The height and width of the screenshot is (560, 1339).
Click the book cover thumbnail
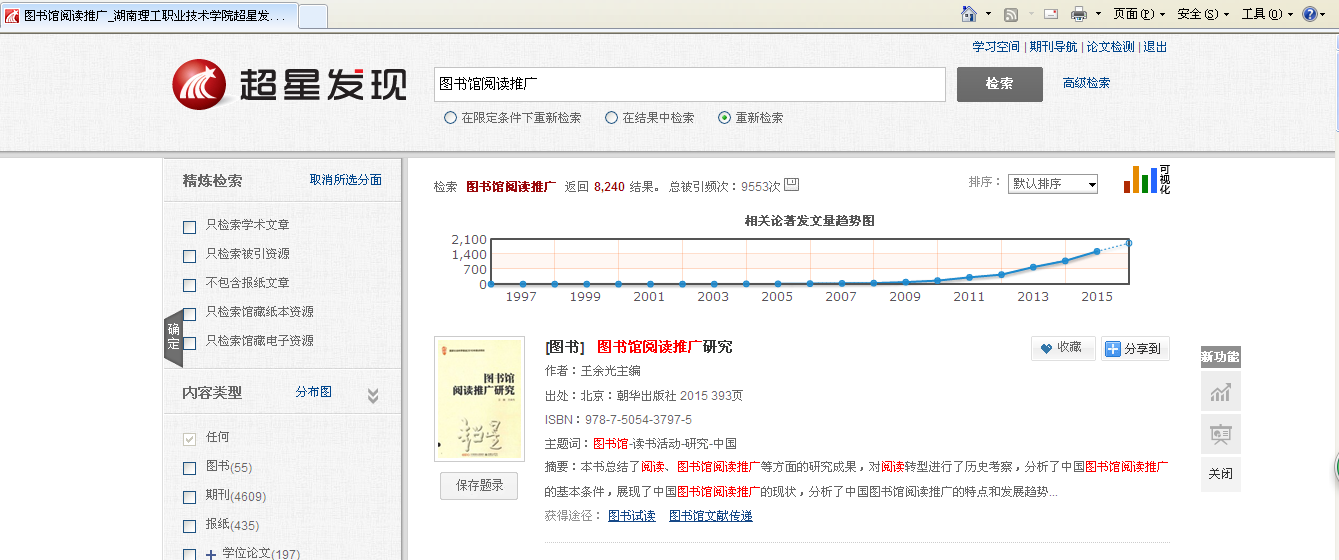click(x=479, y=398)
